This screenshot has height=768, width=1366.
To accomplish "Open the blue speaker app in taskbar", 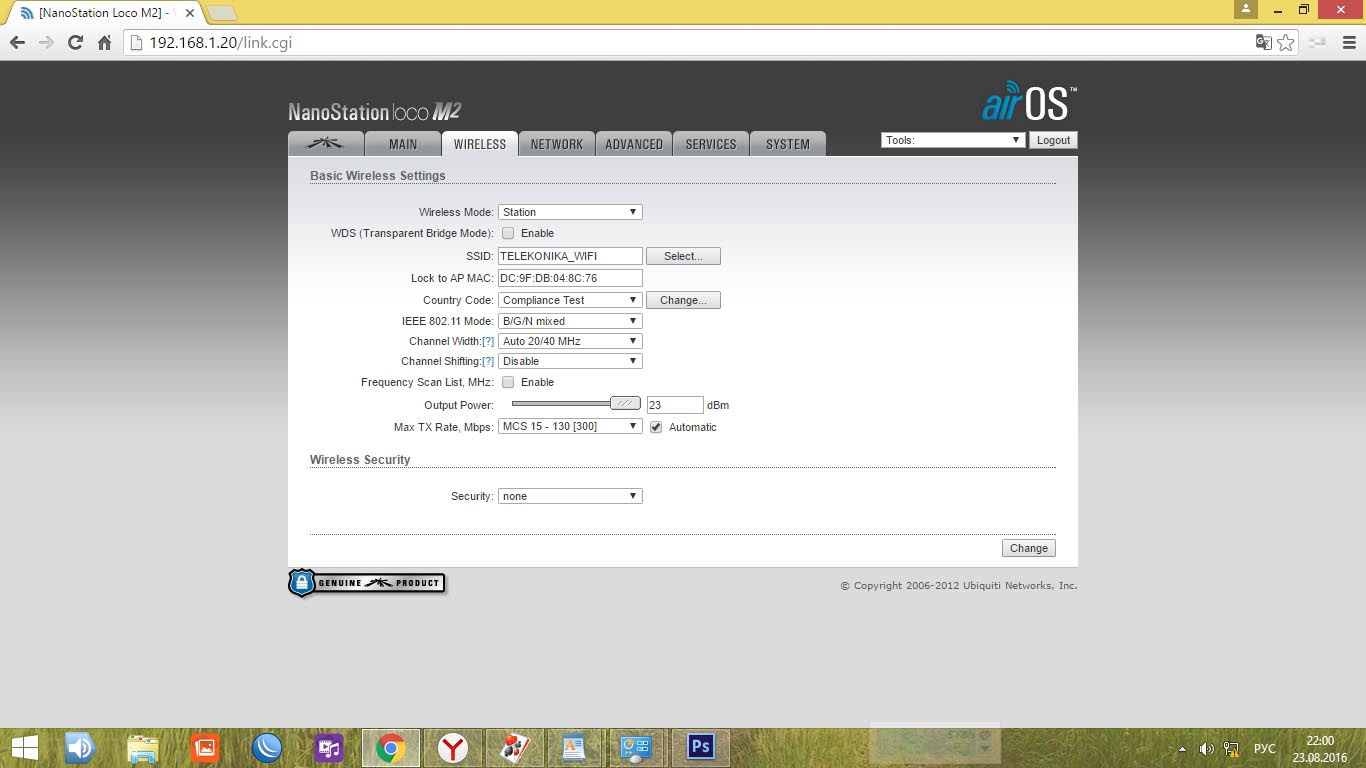I will [x=80, y=747].
